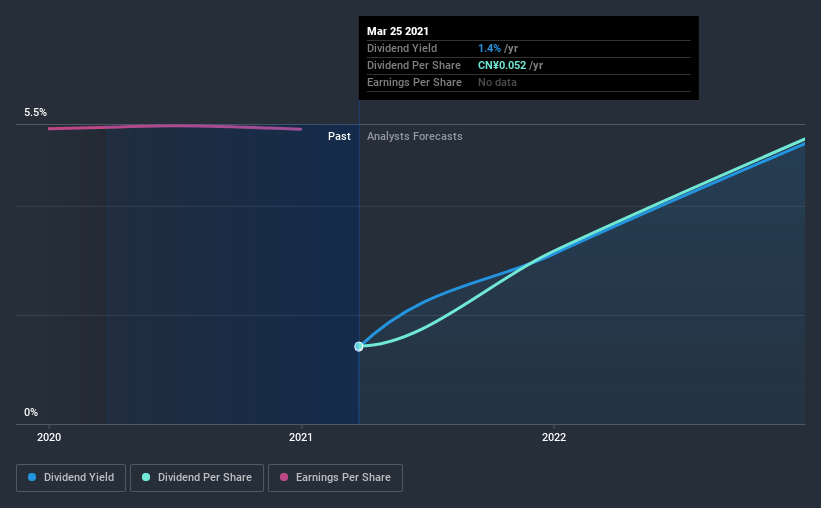This screenshot has height=508, width=821.
Task: Select the 2021 x-axis label
Action: click(302, 437)
